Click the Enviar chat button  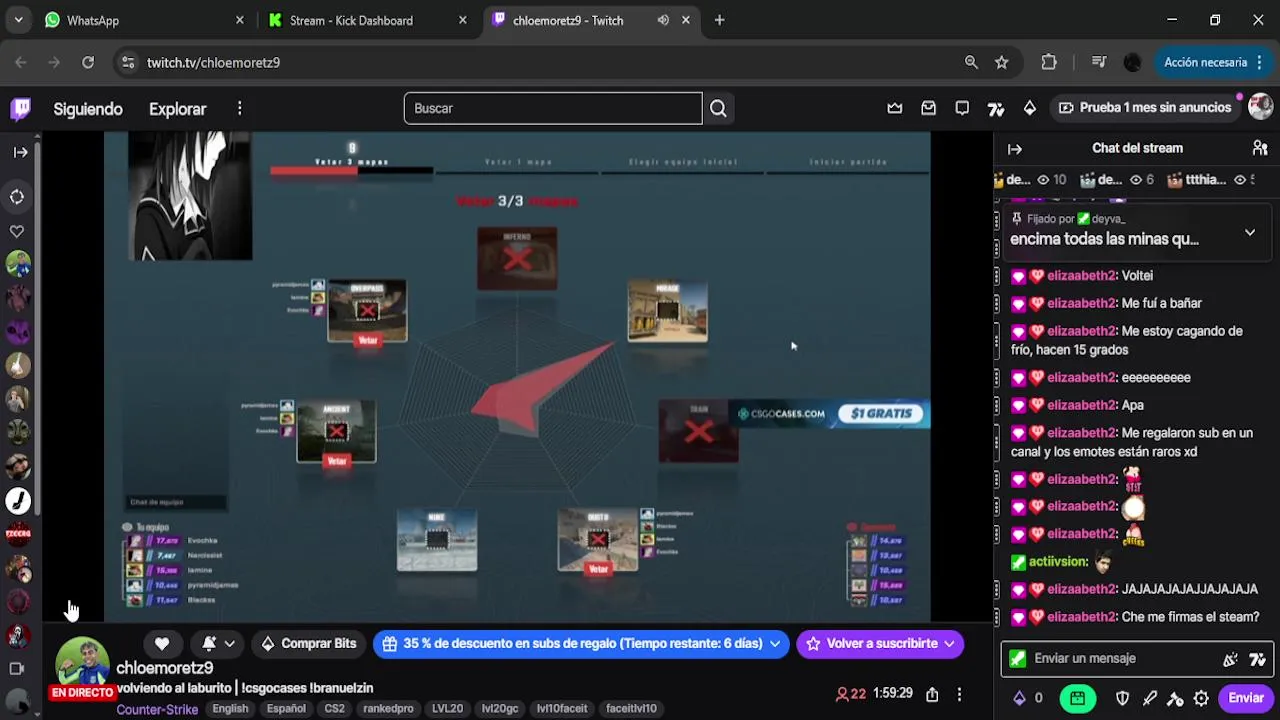pos(1246,698)
